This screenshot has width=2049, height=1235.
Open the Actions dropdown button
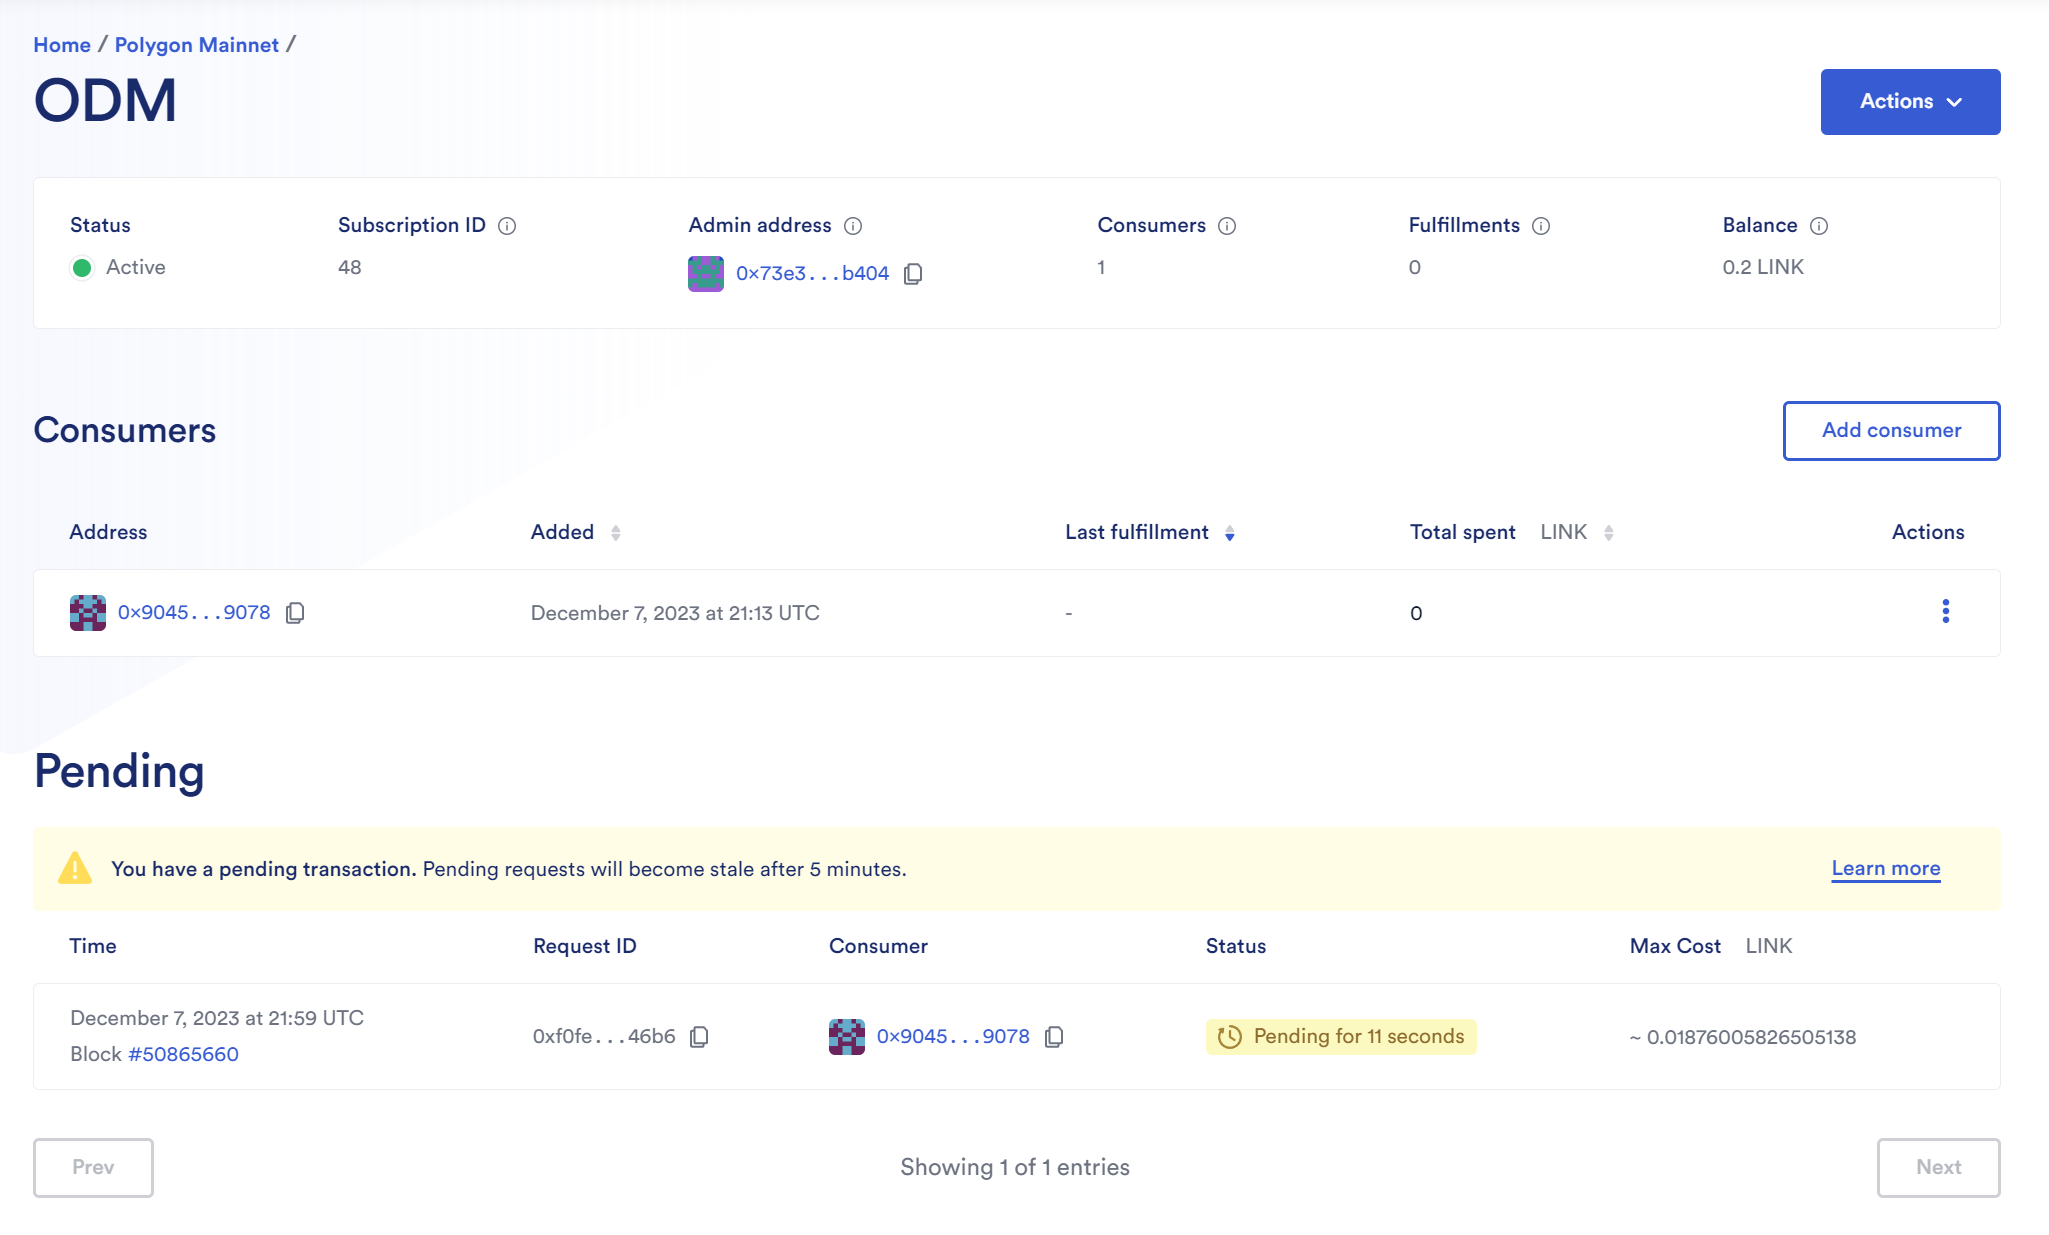pyautogui.click(x=1910, y=102)
